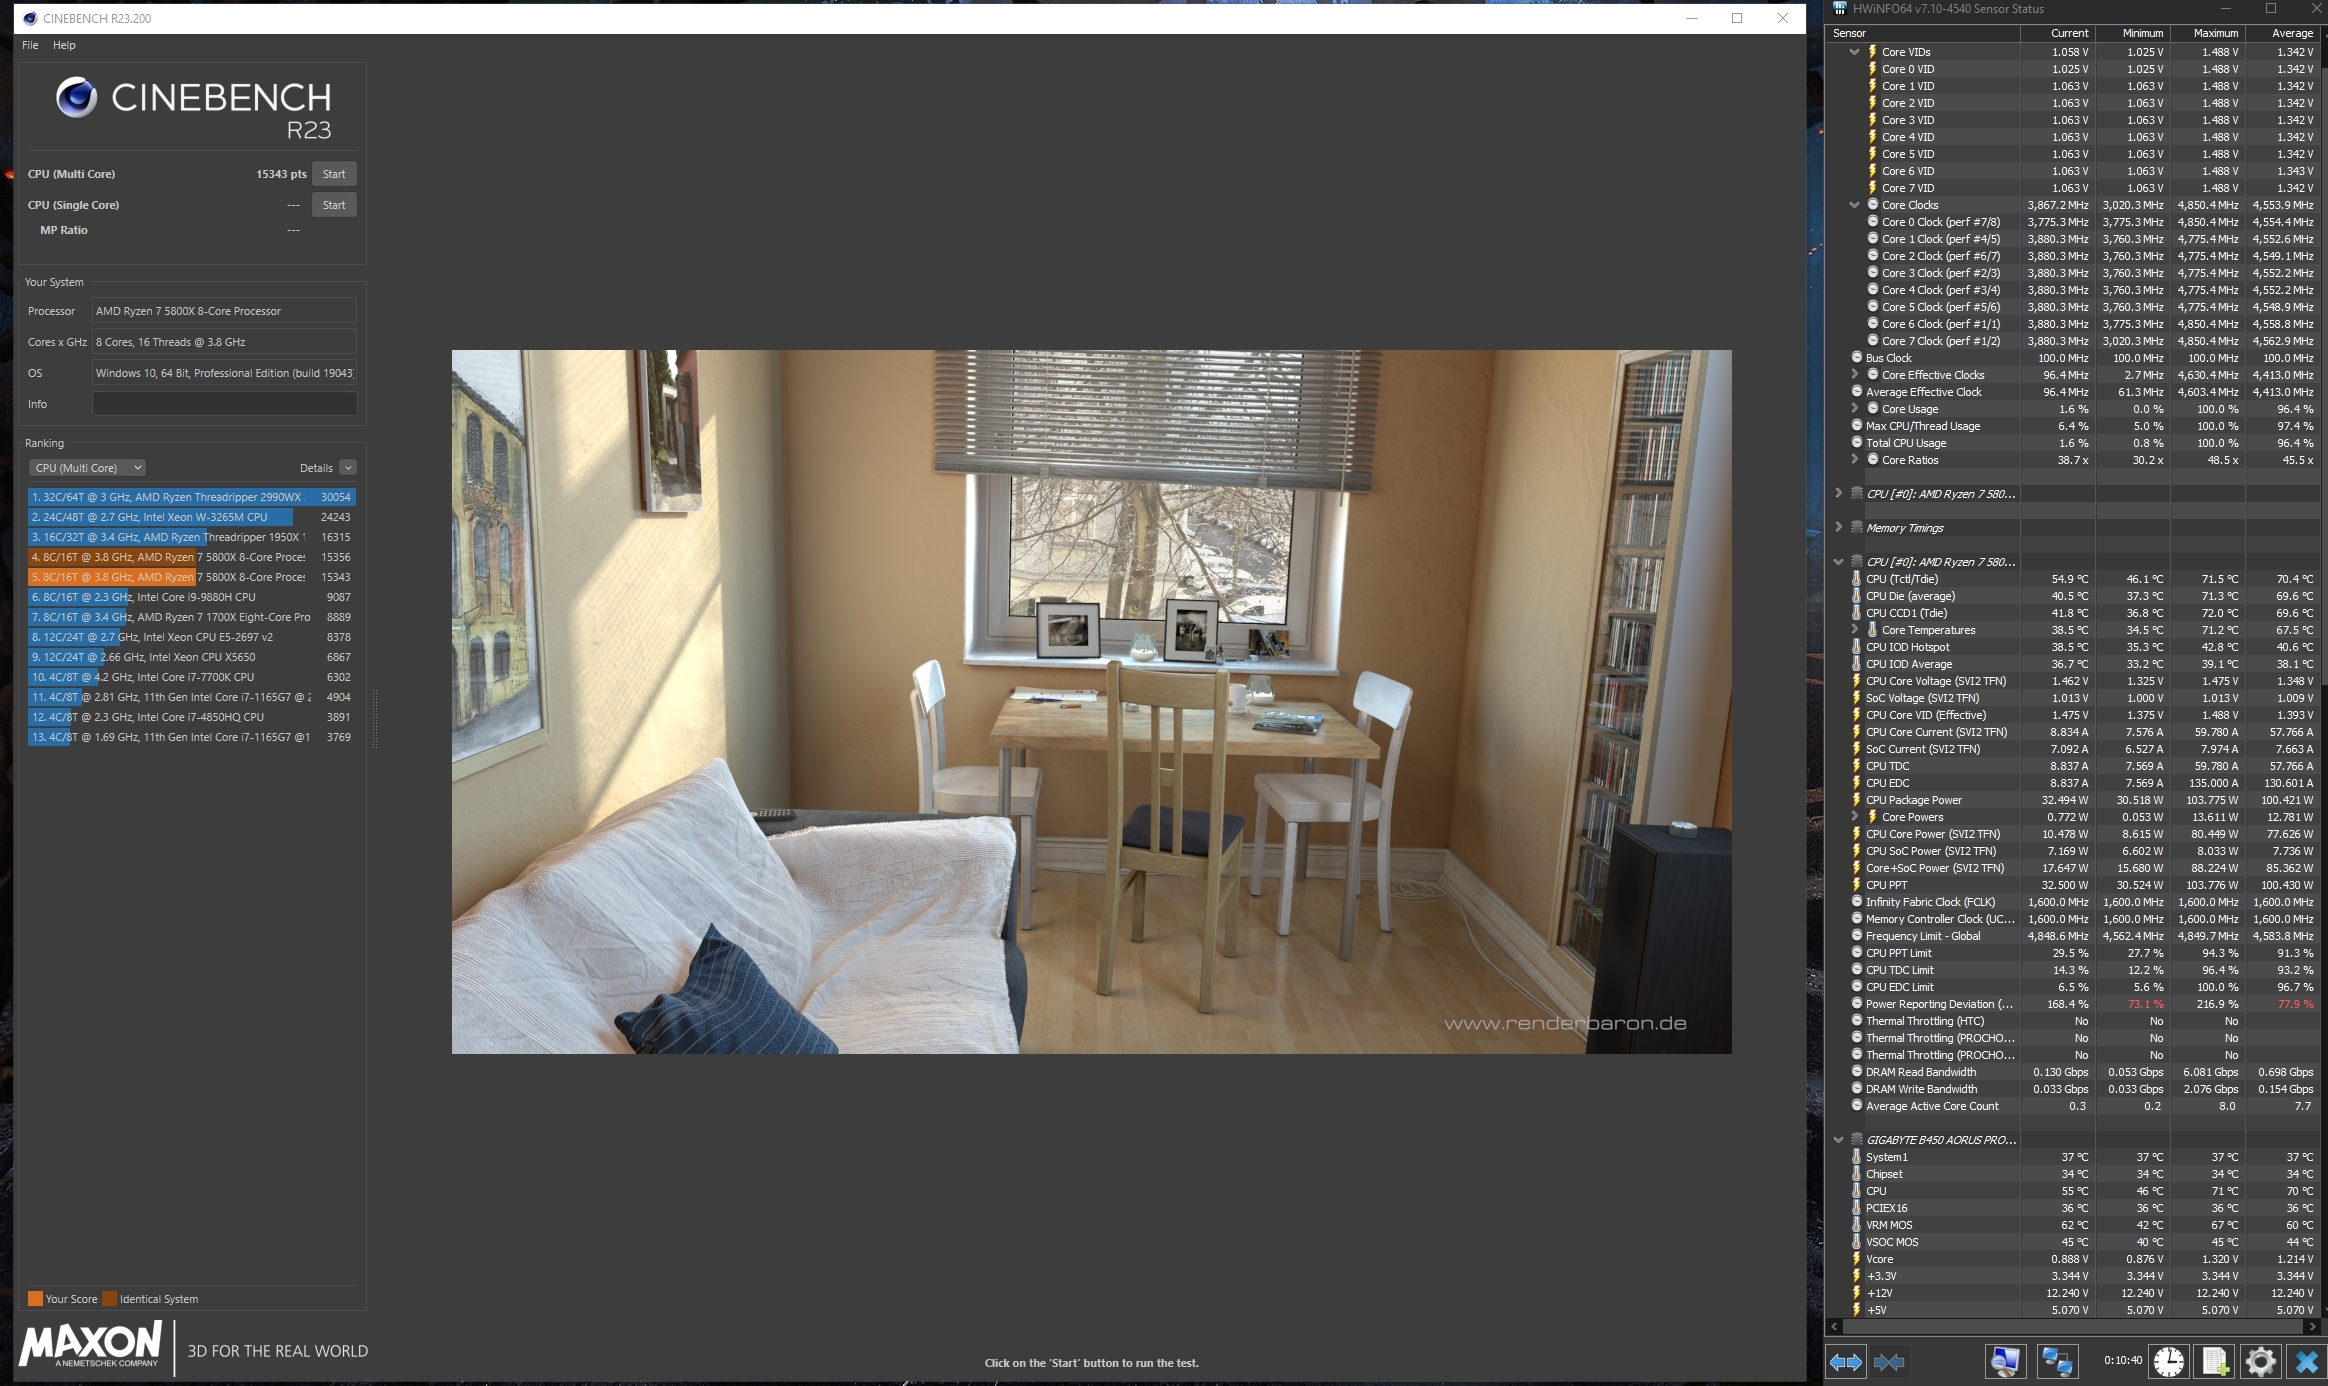
Task: Open HWiNFO summary monitor icon
Action: (x=2005, y=1361)
